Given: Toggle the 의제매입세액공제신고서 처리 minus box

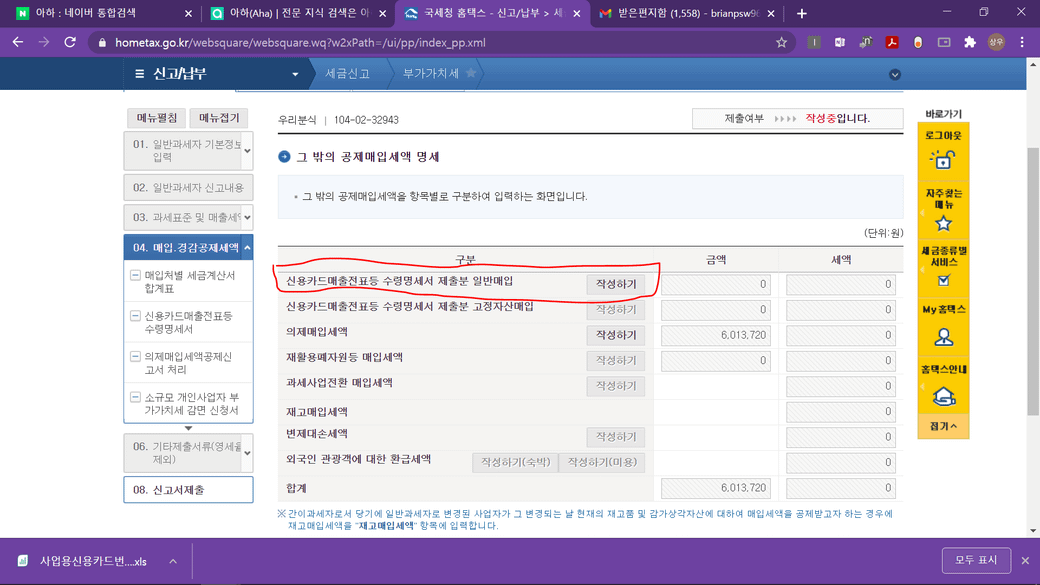Looking at the screenshot, I should tap(135, 356).
